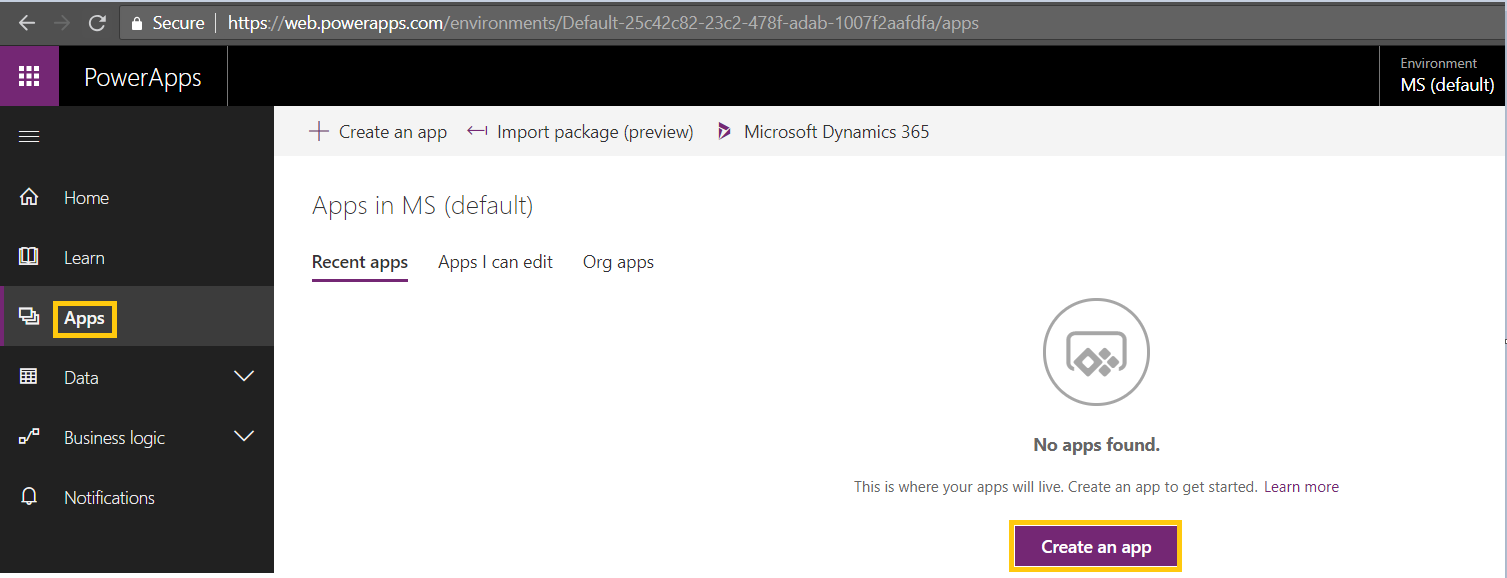Image resolution: width=1507 pixels, height=578 pixels.
Task: Open Notifications via the bell icon
Action: click(x=29, y=497)
